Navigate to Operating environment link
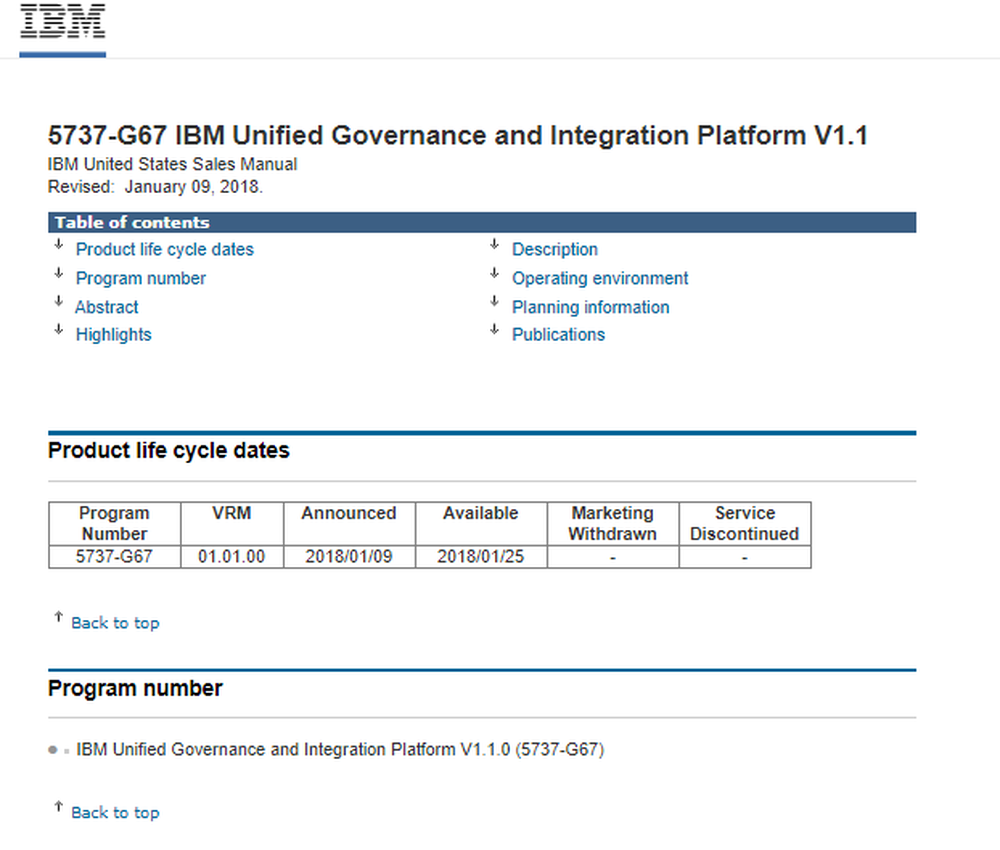Image resolution: width=1000 pixels, height=850 pixels. (600, 278)
